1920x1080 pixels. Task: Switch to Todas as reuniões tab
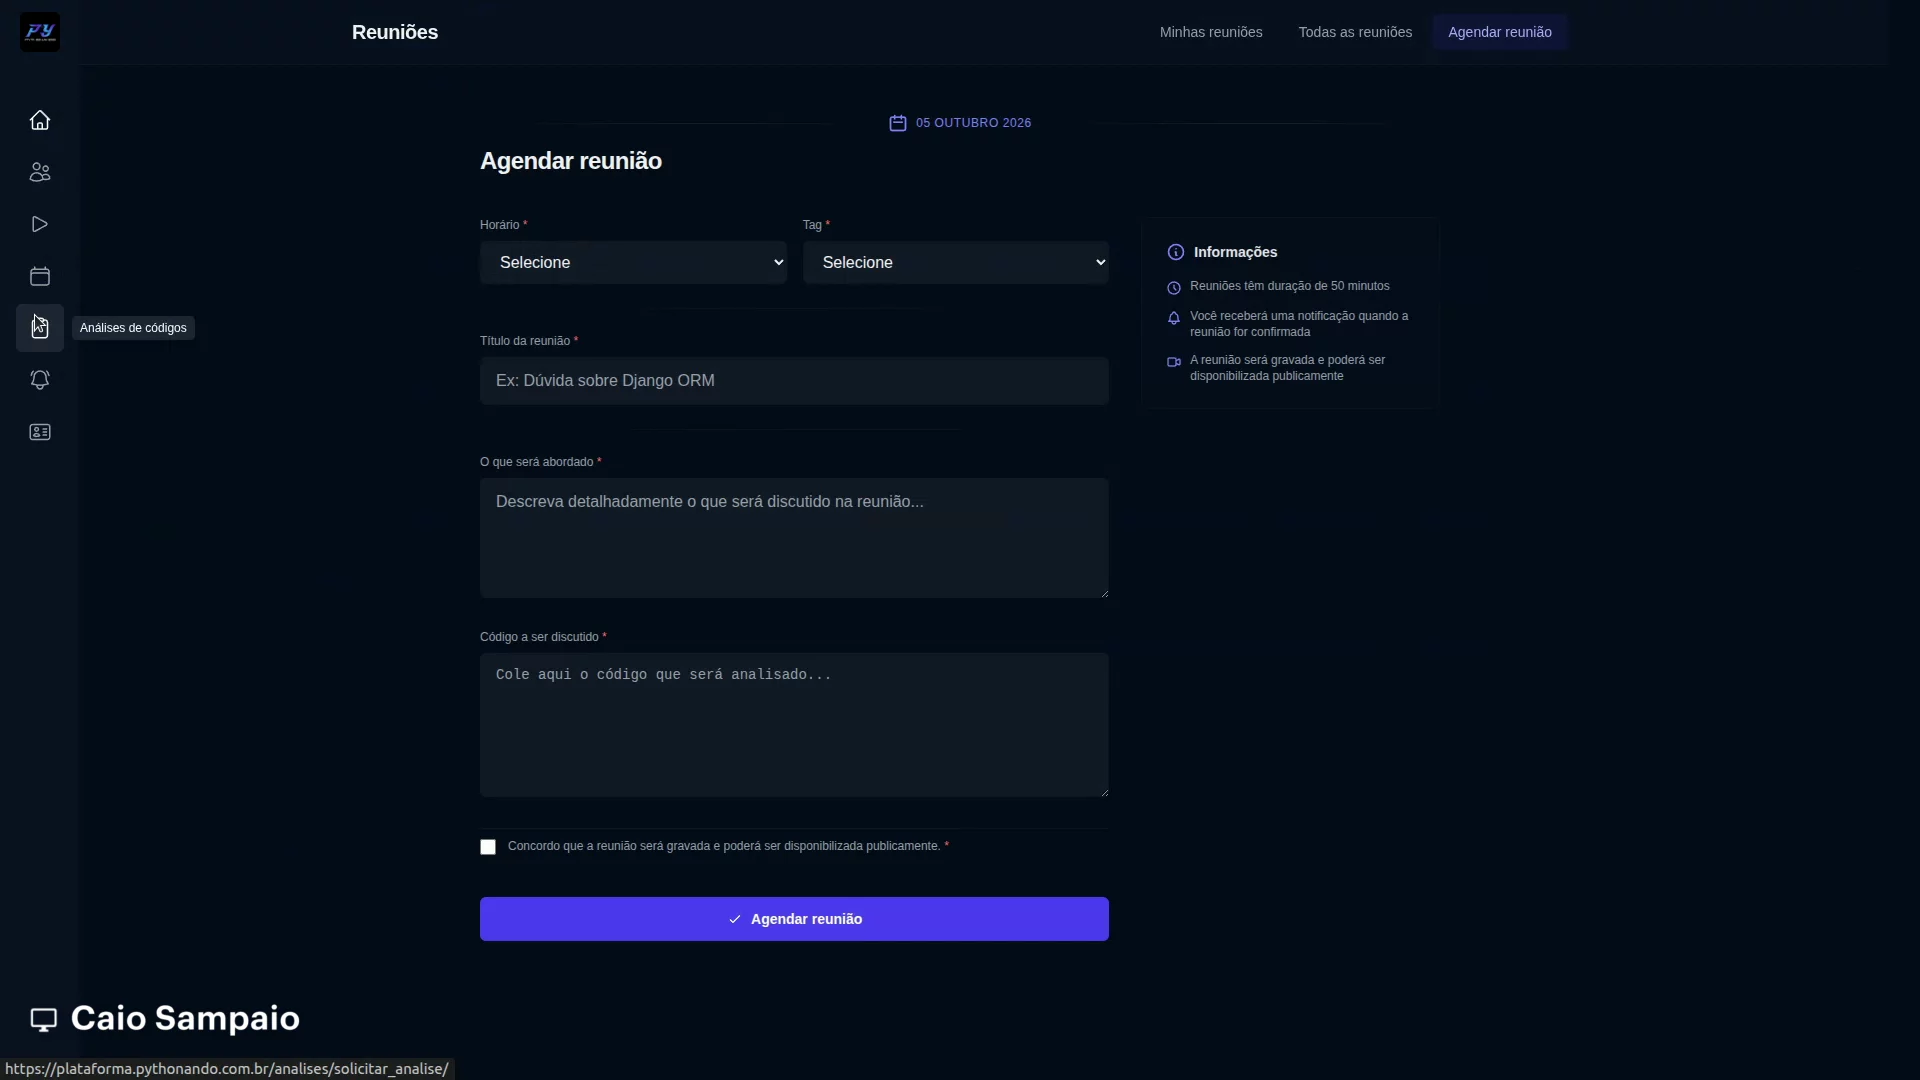tap(1355, 32)
